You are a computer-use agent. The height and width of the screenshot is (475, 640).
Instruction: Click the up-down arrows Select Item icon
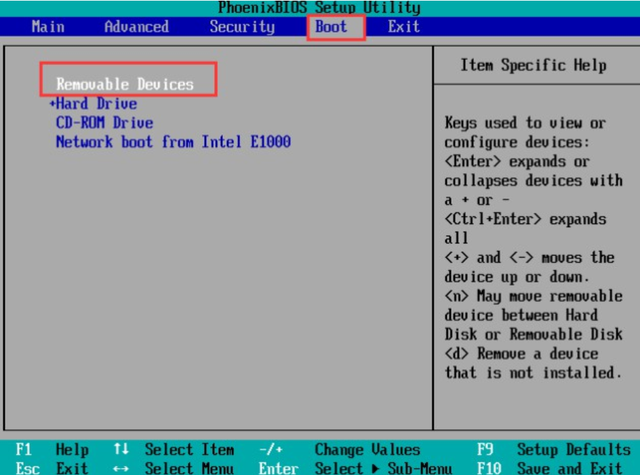[x=120, y=450]
